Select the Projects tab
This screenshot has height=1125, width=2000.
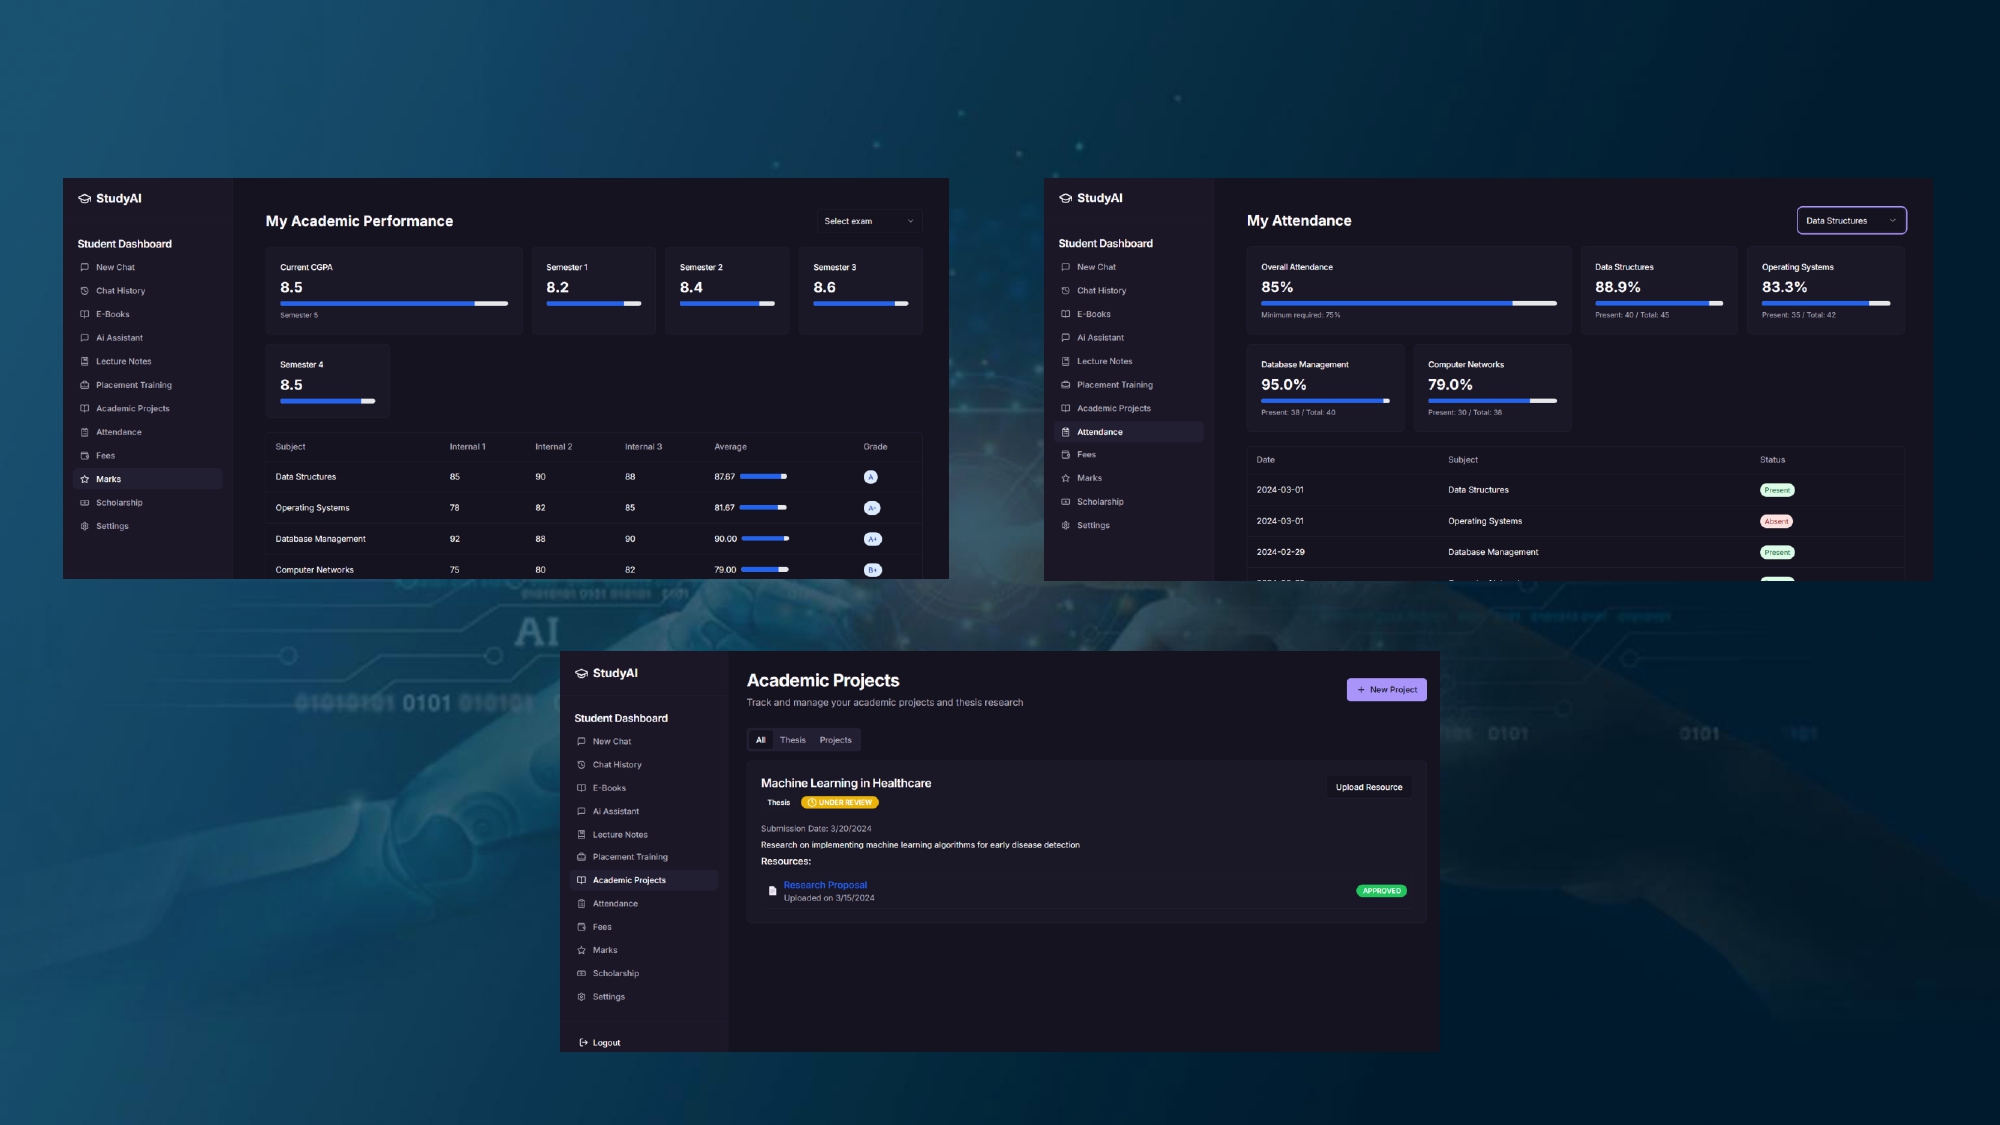point(836,740)
